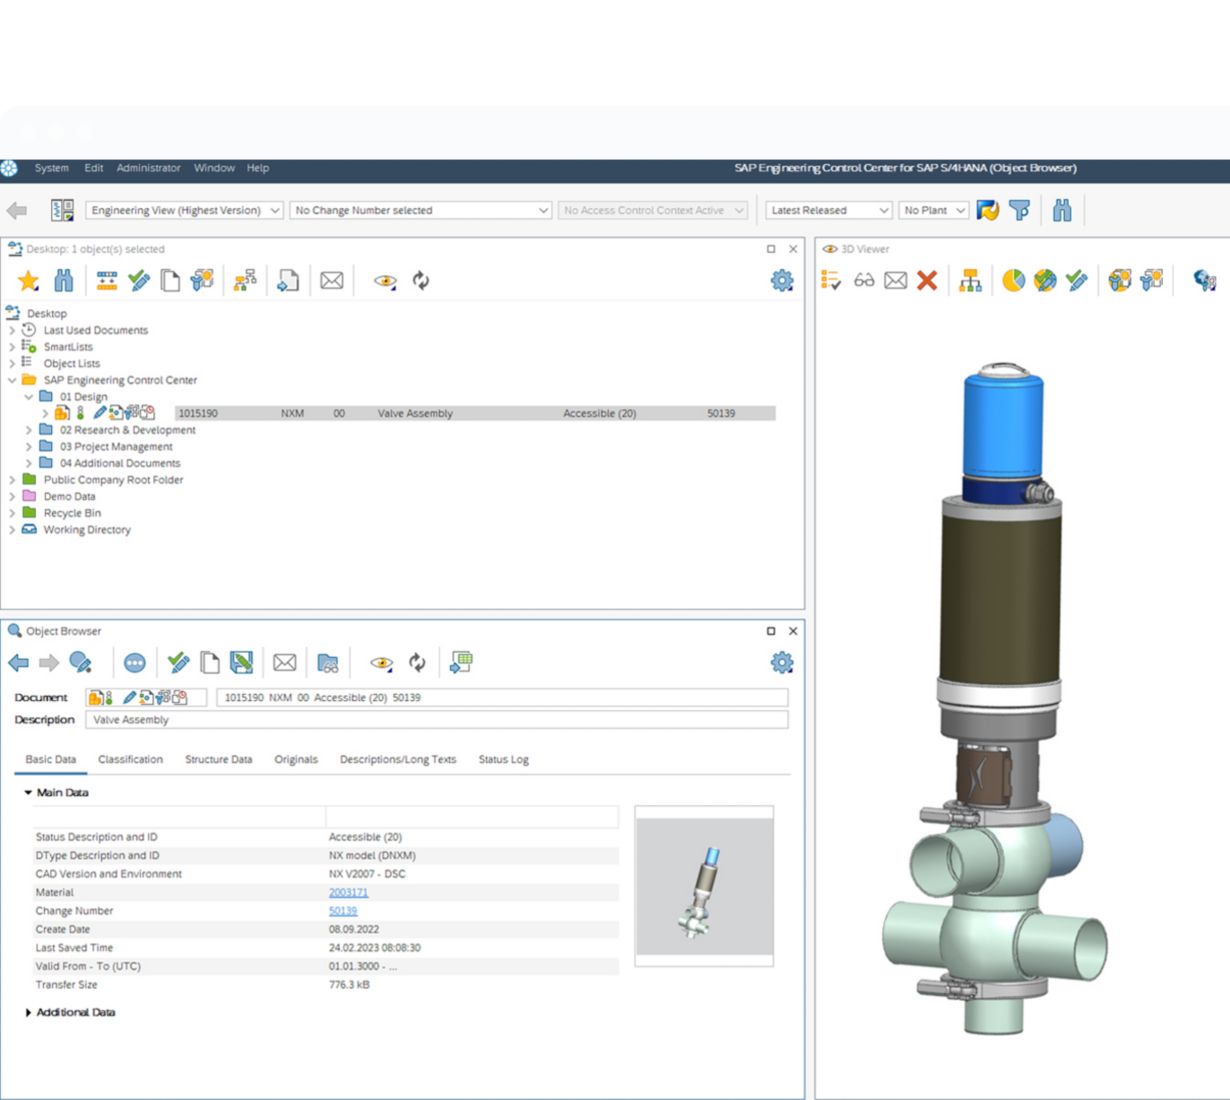The height and width of the screenshot is (1100, 1230).
Task: Click the structure hierarchy icon in Desktop toolbar
Action: (245, 281)
